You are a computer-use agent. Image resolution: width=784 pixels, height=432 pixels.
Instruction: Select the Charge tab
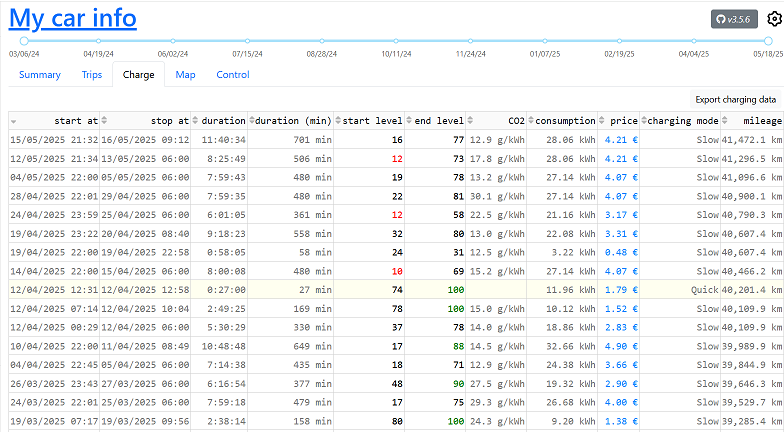pyautogui.click(x=138, y=74)
